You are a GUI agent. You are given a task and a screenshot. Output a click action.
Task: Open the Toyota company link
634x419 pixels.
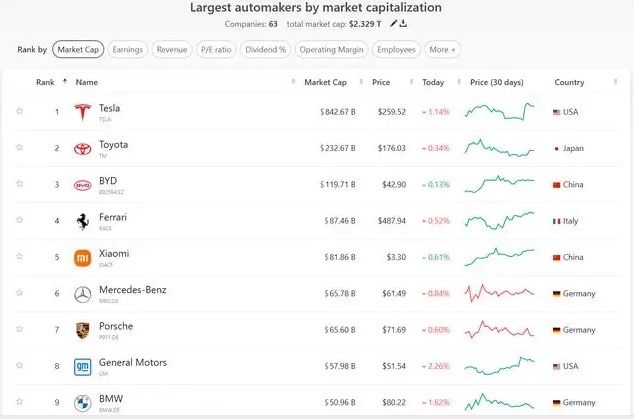pos(113,144)
